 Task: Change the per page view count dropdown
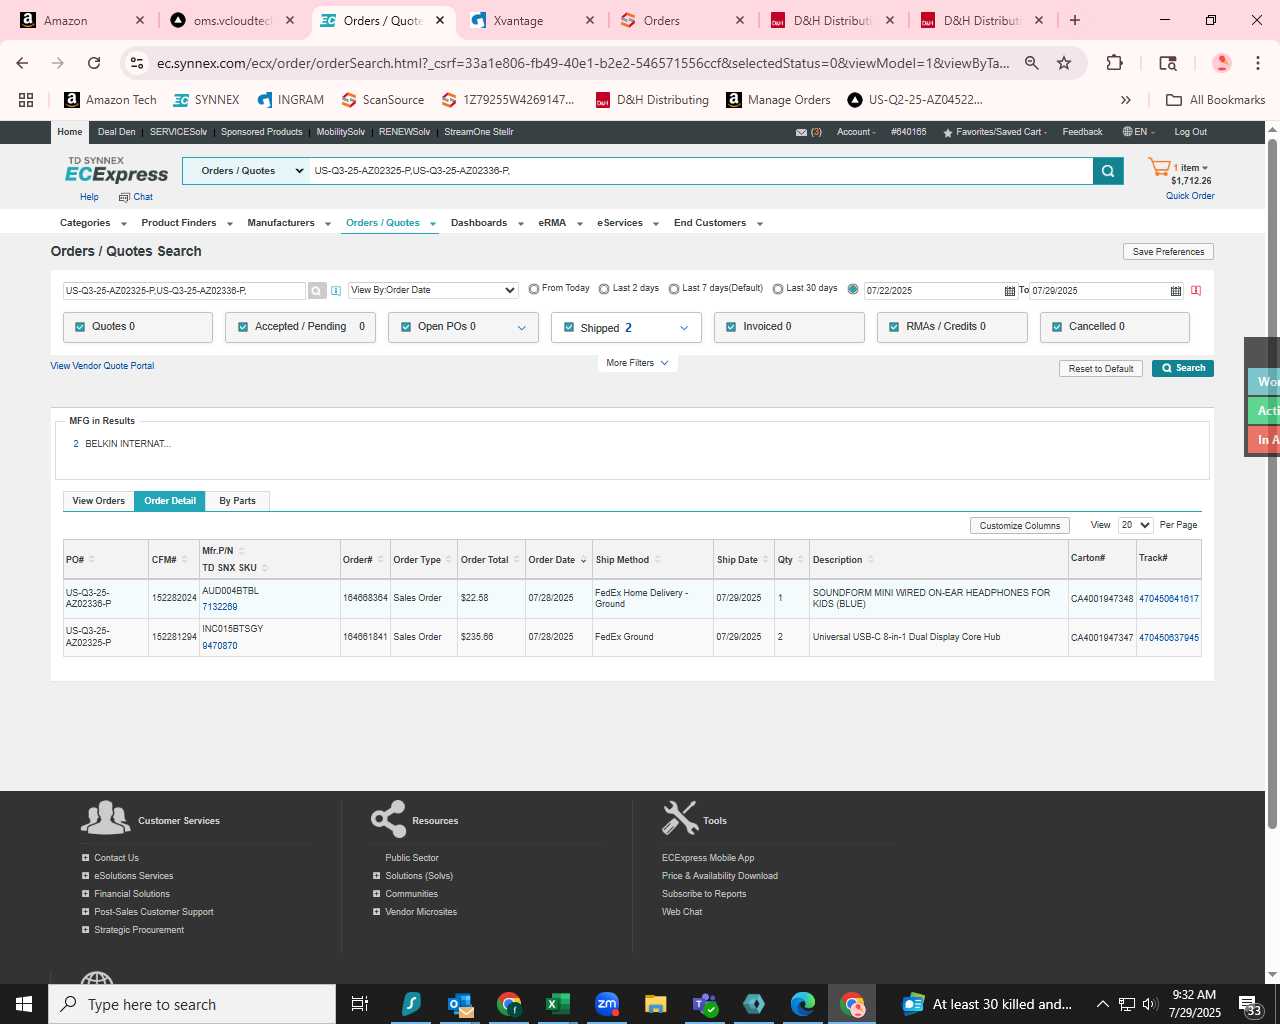pos(1136,525)
